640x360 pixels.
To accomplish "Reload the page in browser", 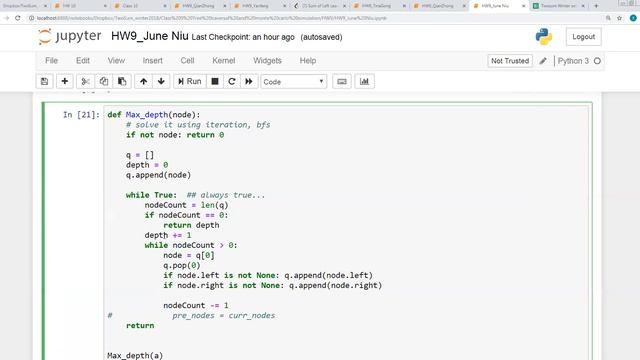I will click(18, 18).
